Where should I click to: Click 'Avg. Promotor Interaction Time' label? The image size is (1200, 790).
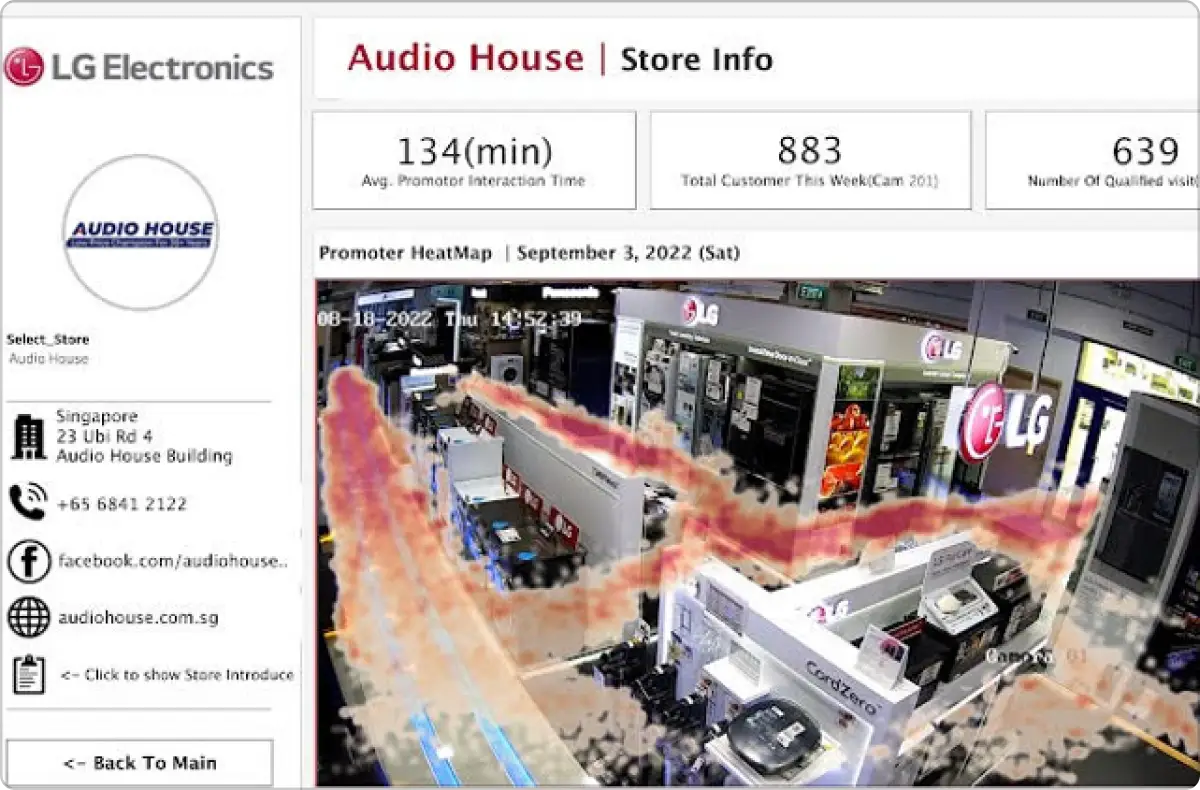pos(473,181)
